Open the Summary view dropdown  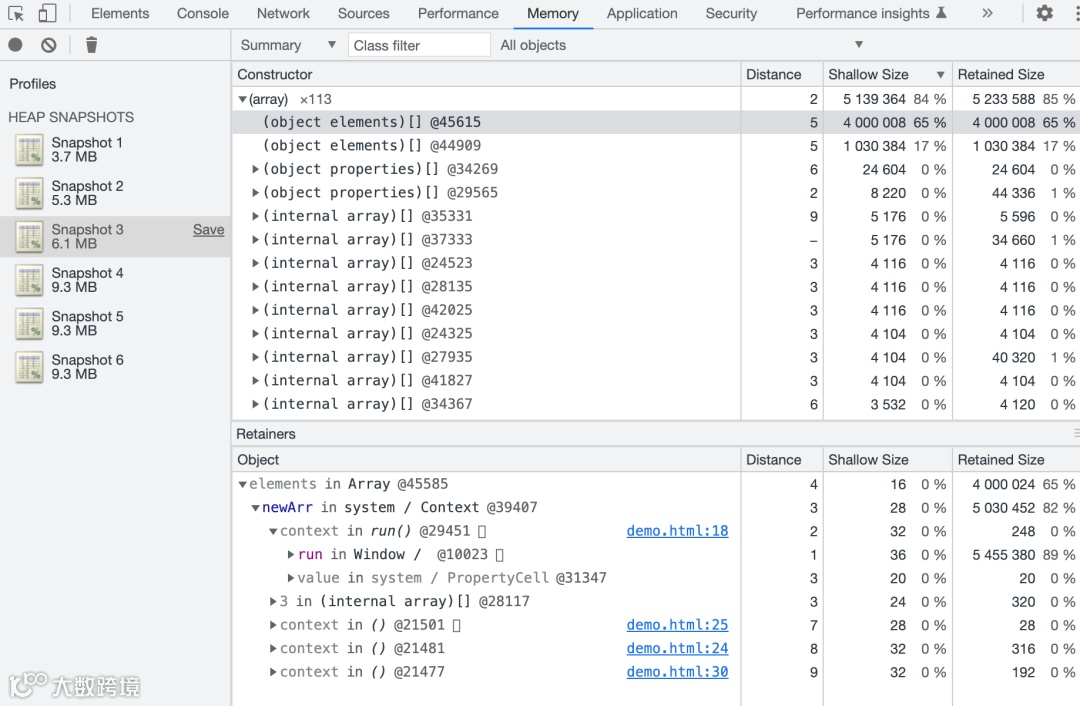point(288,45)
